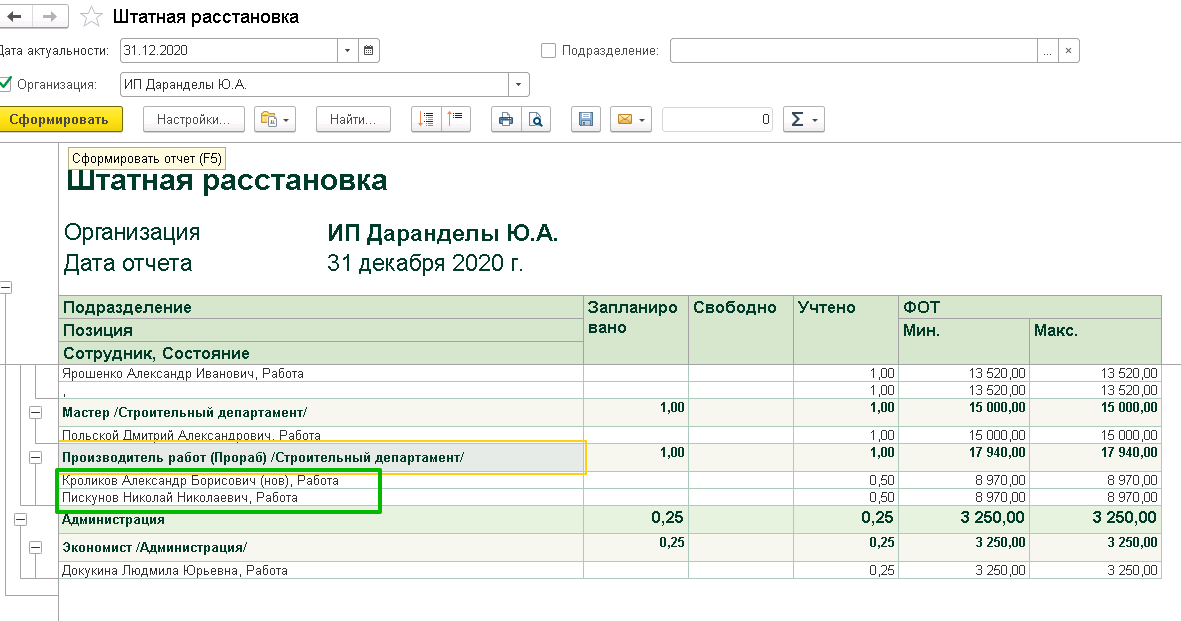Click the Свободно column header
Viewport: 1181px width, 621px height.
point(740,330)
